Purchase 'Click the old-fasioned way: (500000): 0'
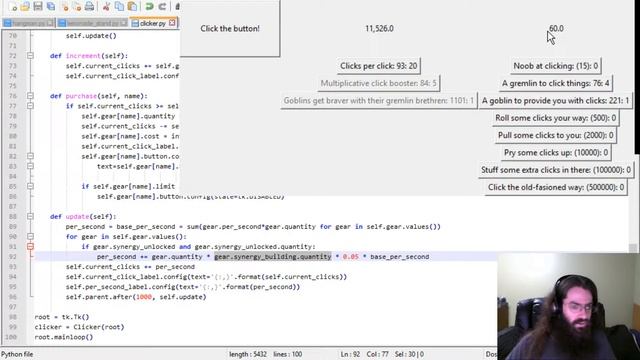The image size is (640, 360). click(556, 187)
